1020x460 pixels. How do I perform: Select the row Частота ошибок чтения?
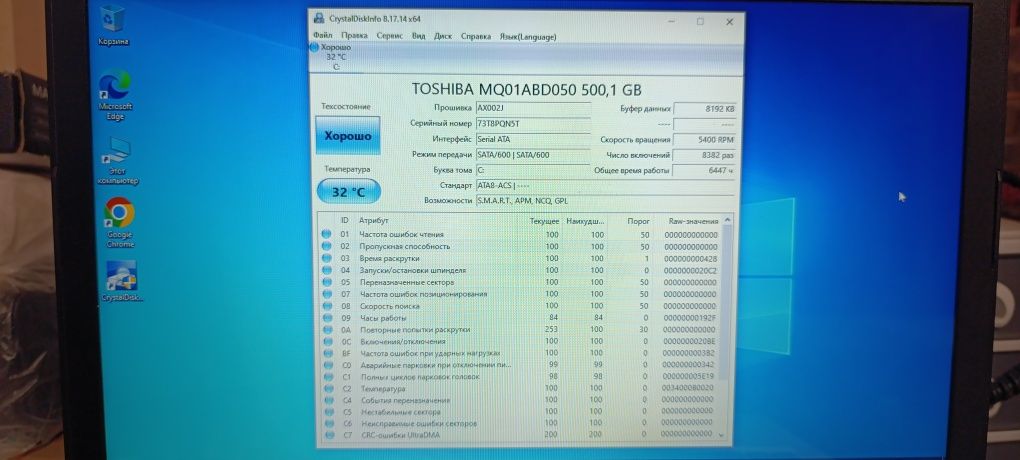pos(520,234)
